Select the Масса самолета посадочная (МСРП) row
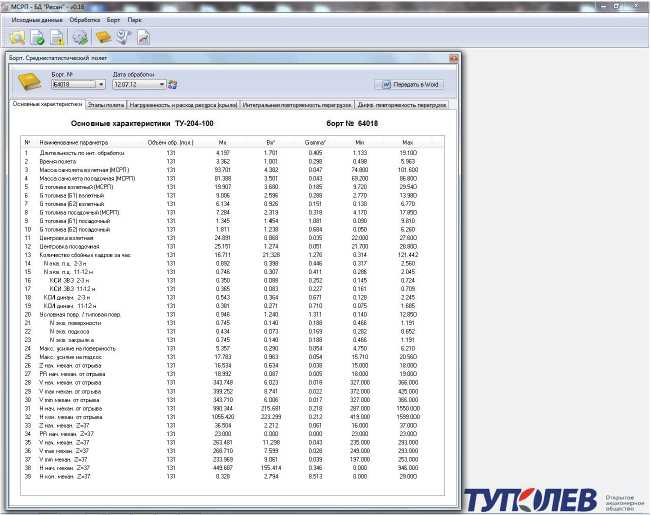Screen dimensions: 651x515 [232, 179]
